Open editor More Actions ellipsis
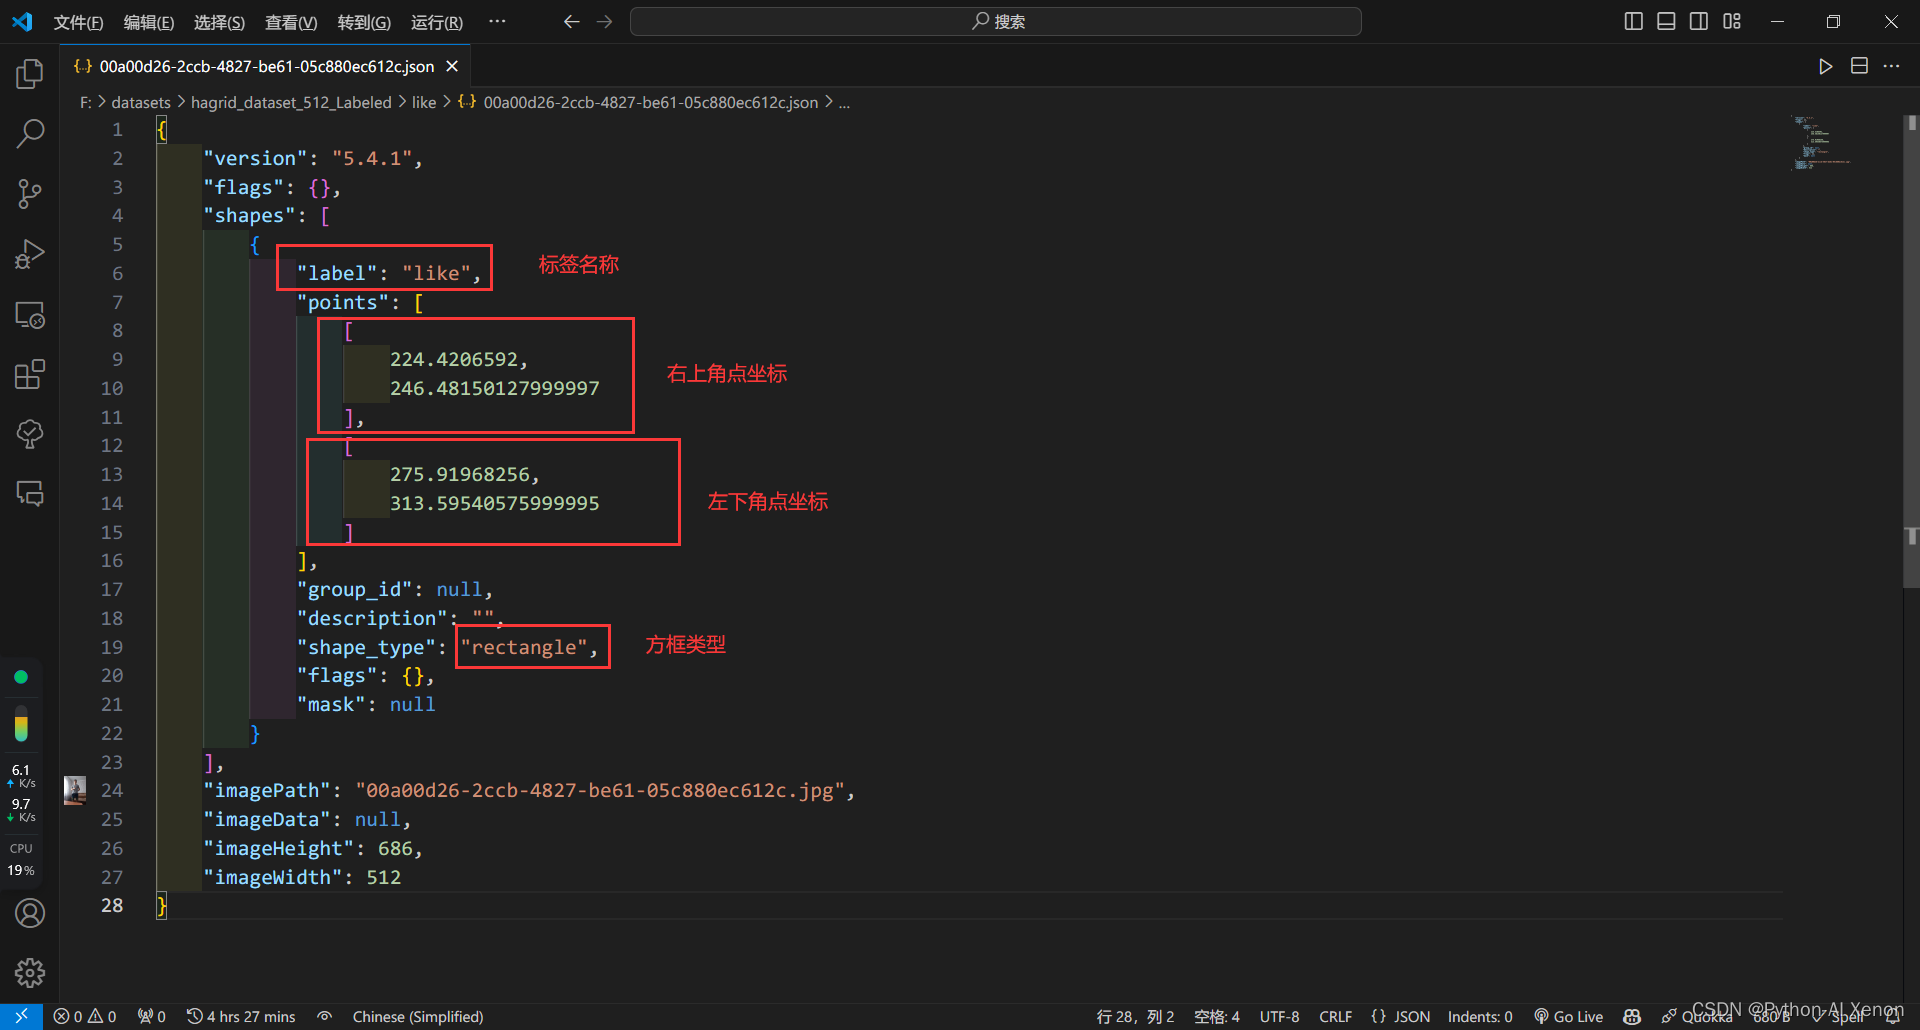Image resolution: width=1920 pixels, height=1030 pixels. pos(1891,66)
